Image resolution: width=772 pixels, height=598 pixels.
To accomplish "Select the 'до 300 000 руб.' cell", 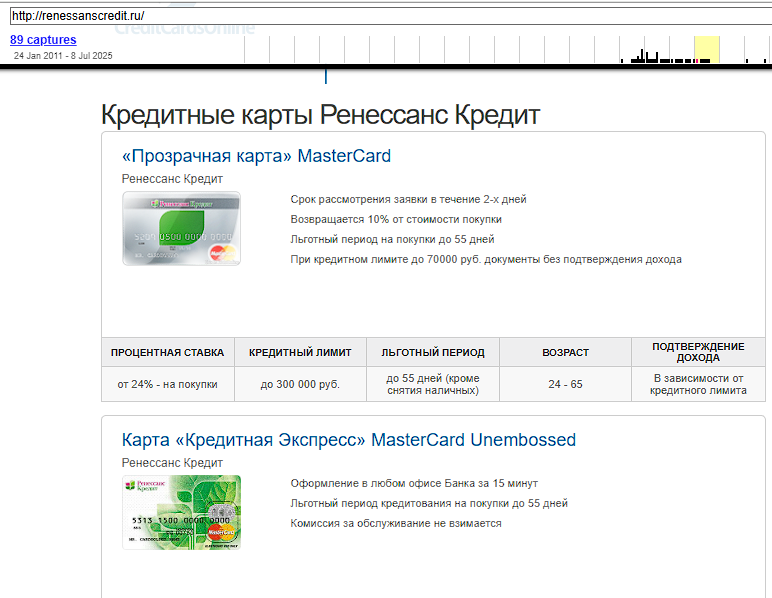I will point(300,384).
